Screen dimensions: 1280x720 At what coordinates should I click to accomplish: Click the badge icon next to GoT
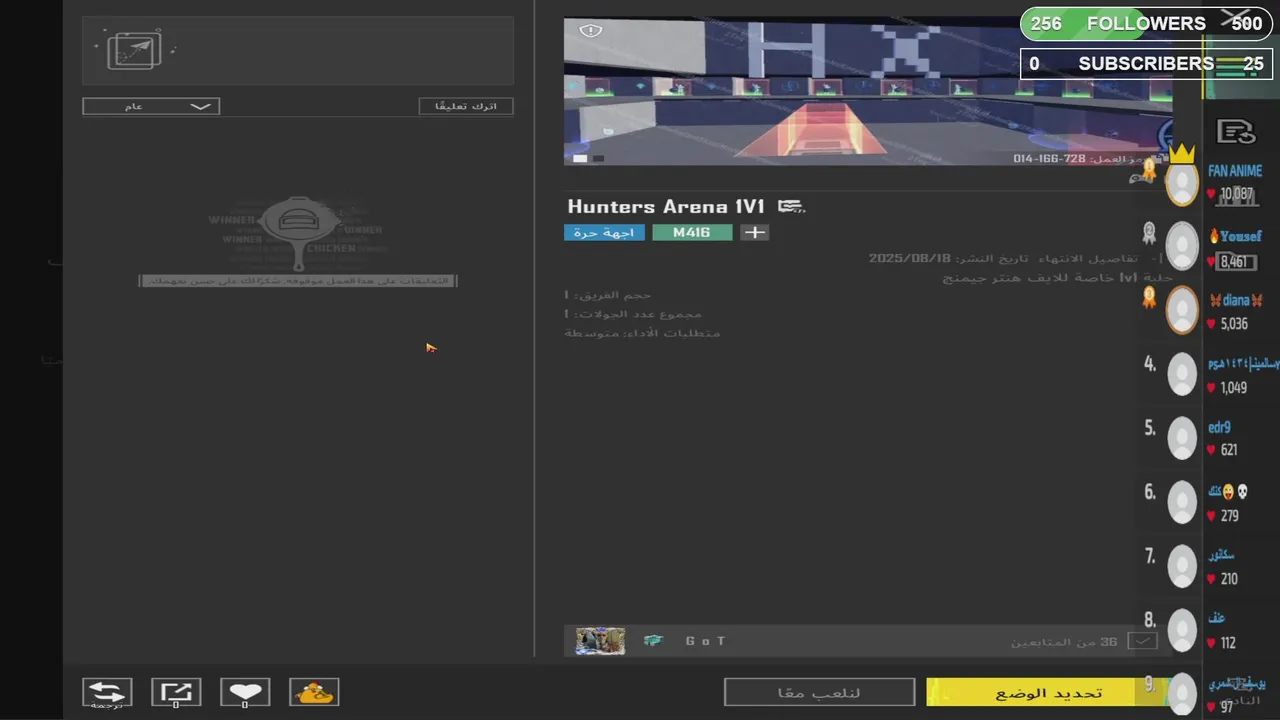tap(653, 641)
